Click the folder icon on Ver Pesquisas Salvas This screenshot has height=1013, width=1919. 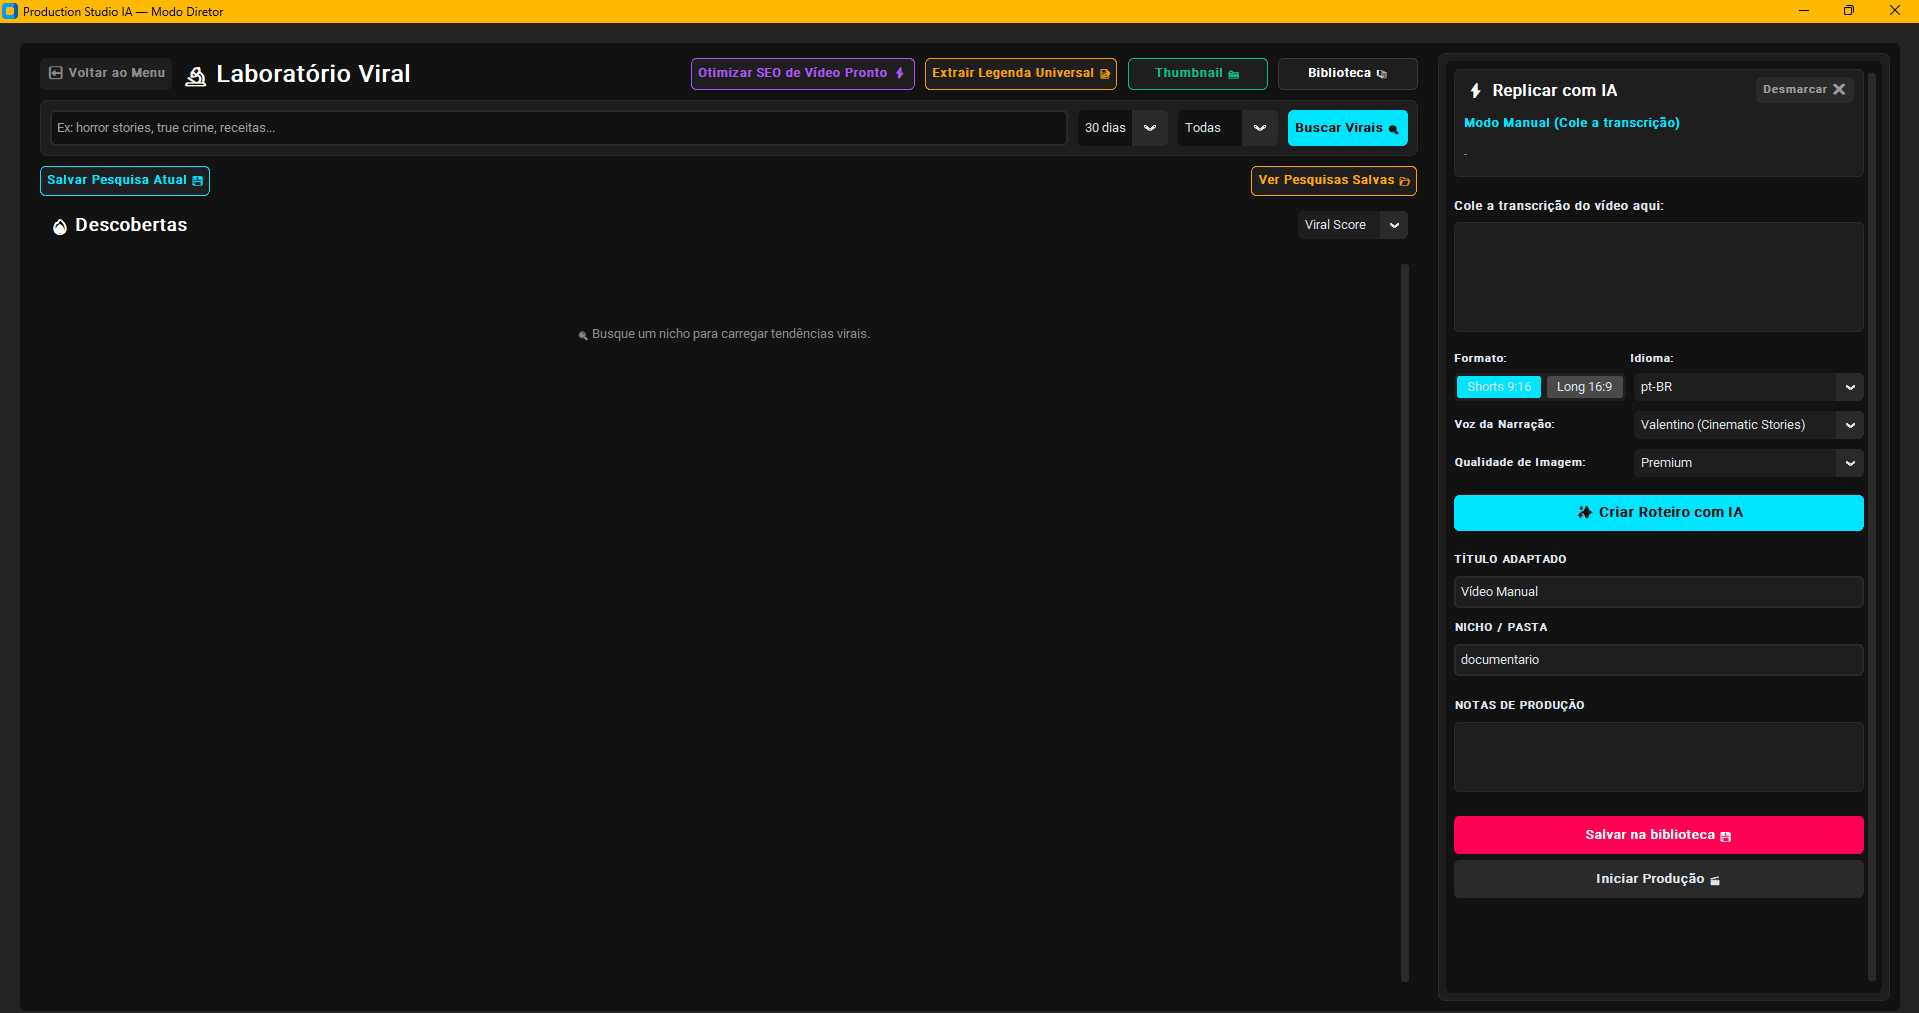coord(1404,181)
